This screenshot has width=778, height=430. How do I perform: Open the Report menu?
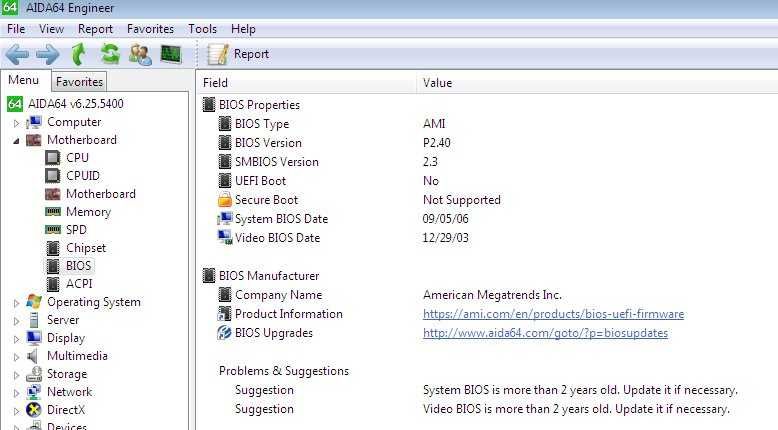point(95,29)
